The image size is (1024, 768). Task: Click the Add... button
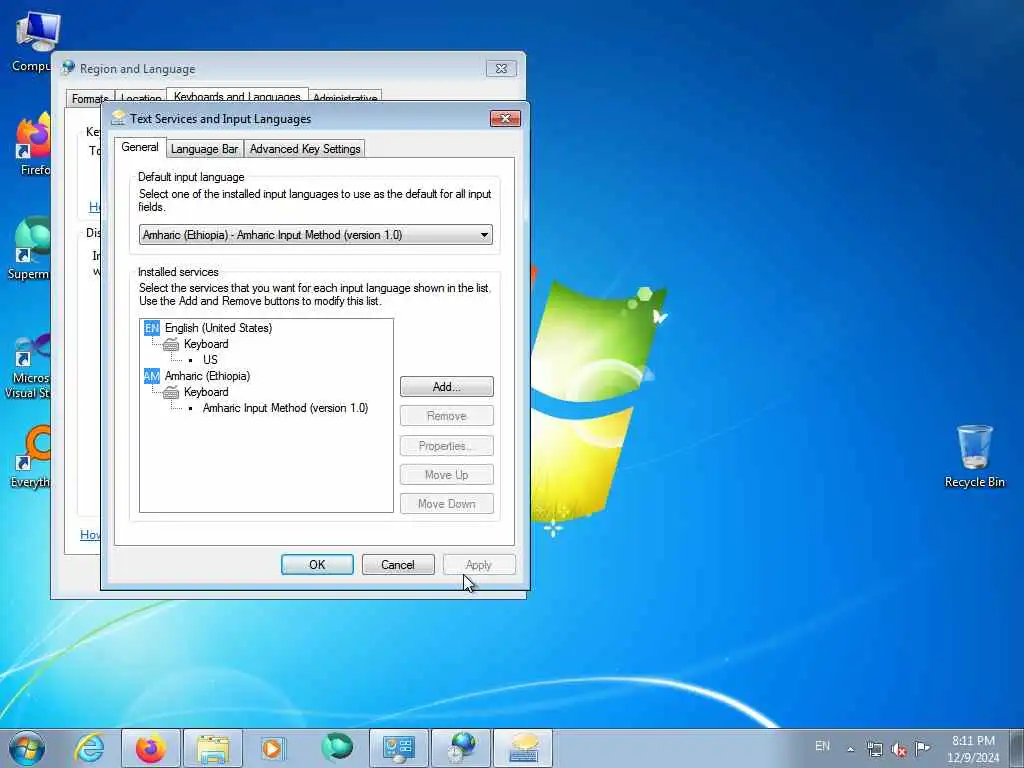(447, 387)
